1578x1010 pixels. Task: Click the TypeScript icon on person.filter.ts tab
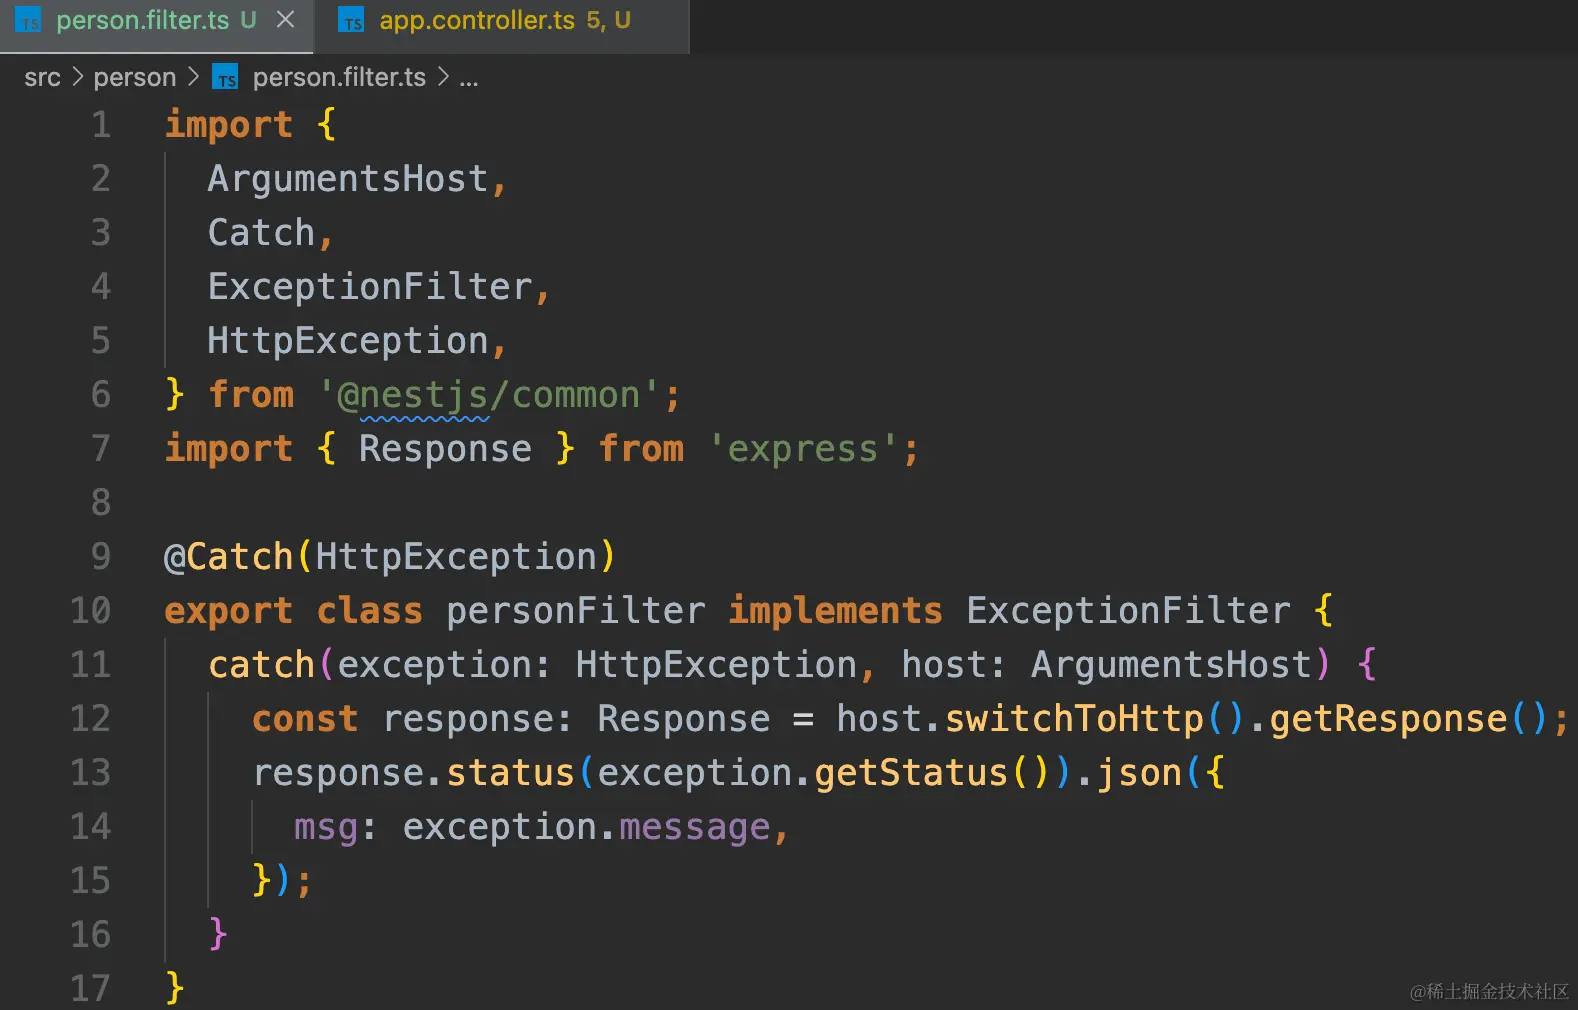(x=29, y=20)
